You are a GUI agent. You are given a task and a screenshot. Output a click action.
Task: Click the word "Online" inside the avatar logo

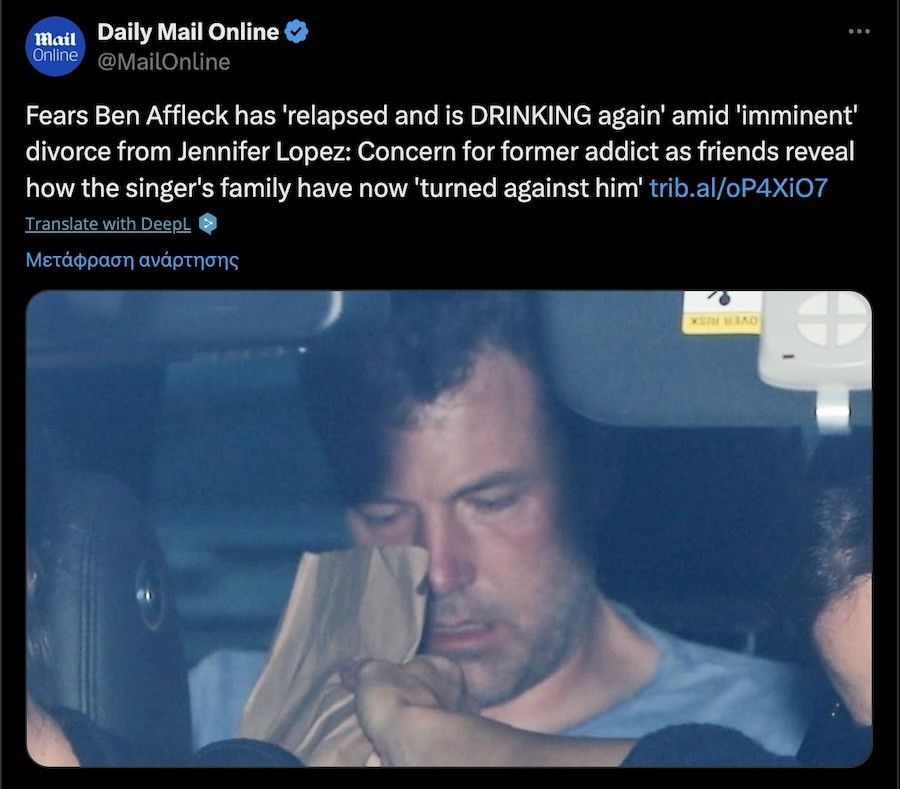pos(55,55)
